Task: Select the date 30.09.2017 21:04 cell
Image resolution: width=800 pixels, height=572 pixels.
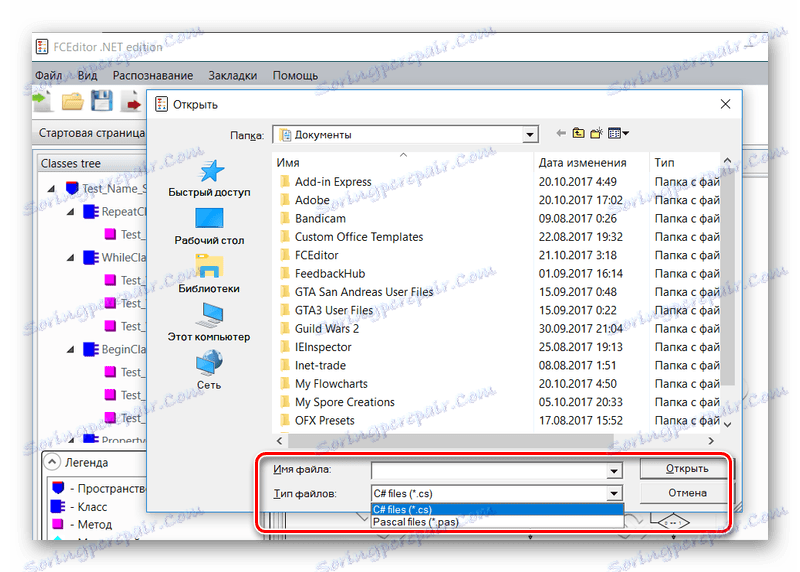Action: (581, 329)
